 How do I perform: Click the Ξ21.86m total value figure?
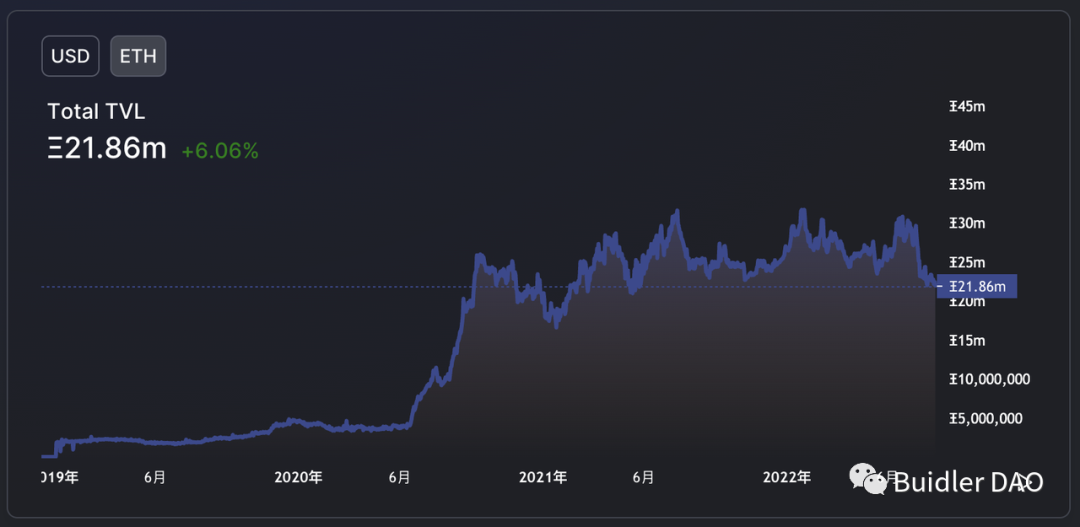107,148
